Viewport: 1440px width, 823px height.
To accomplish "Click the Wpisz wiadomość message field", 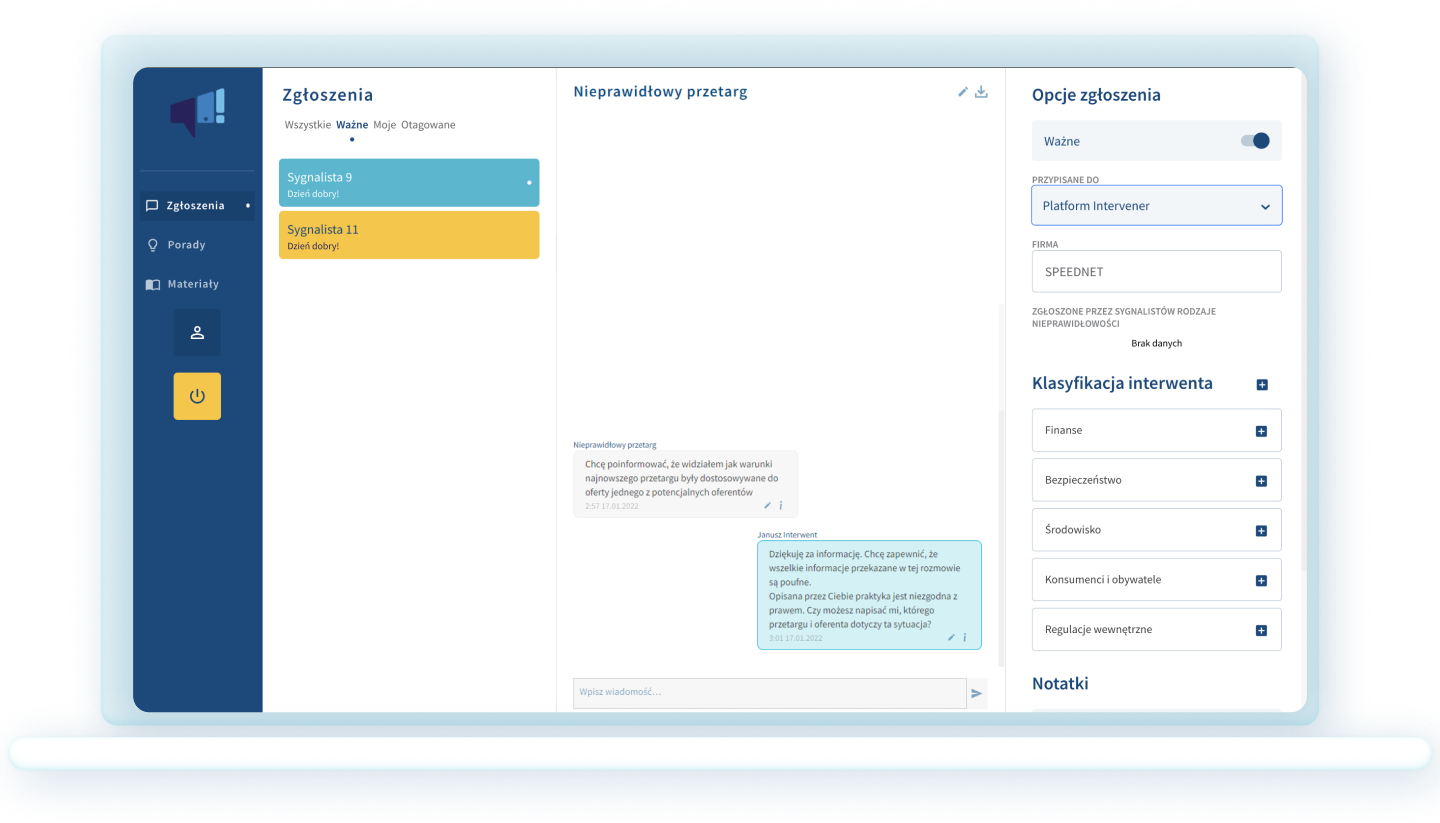I will click(x=770, y=693).
